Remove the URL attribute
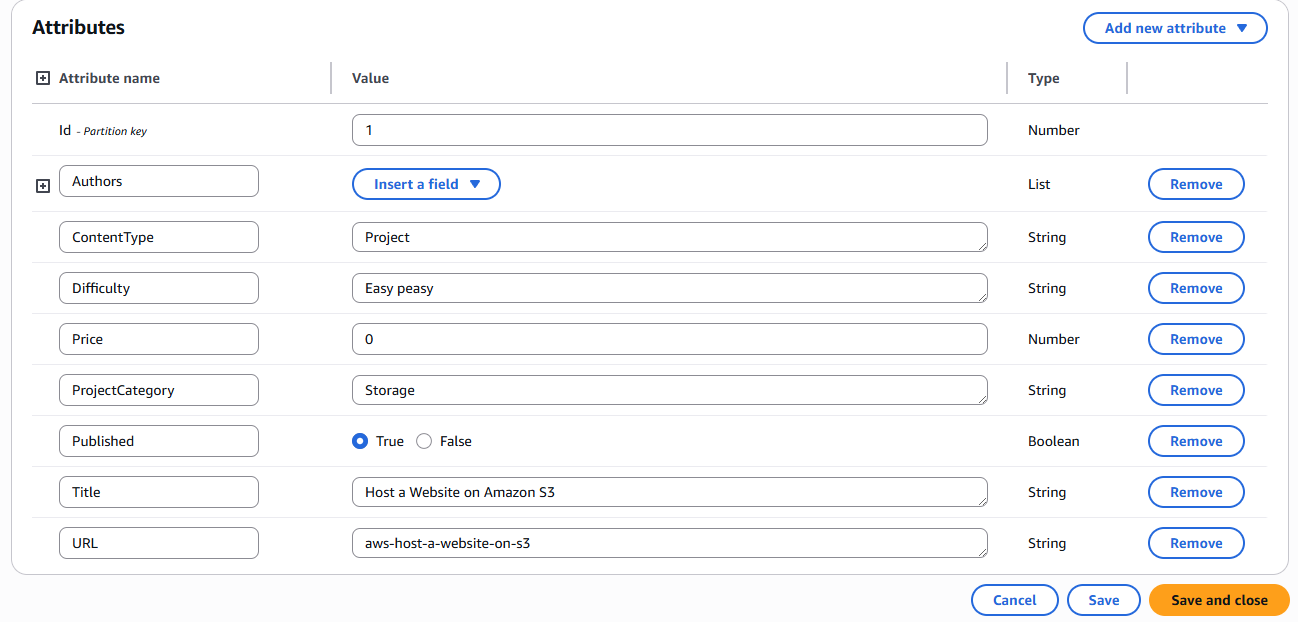1298x622 pixels. click(1195, 543)
